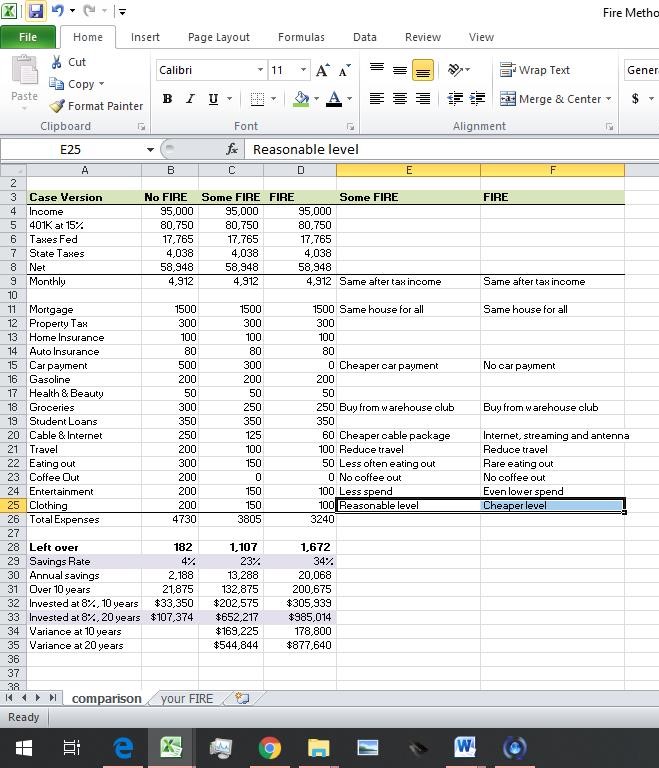The height and width of the screenshot is (768, 659).
Task: Click the Cut scissors icon
Action: click(x=57, y=62)
